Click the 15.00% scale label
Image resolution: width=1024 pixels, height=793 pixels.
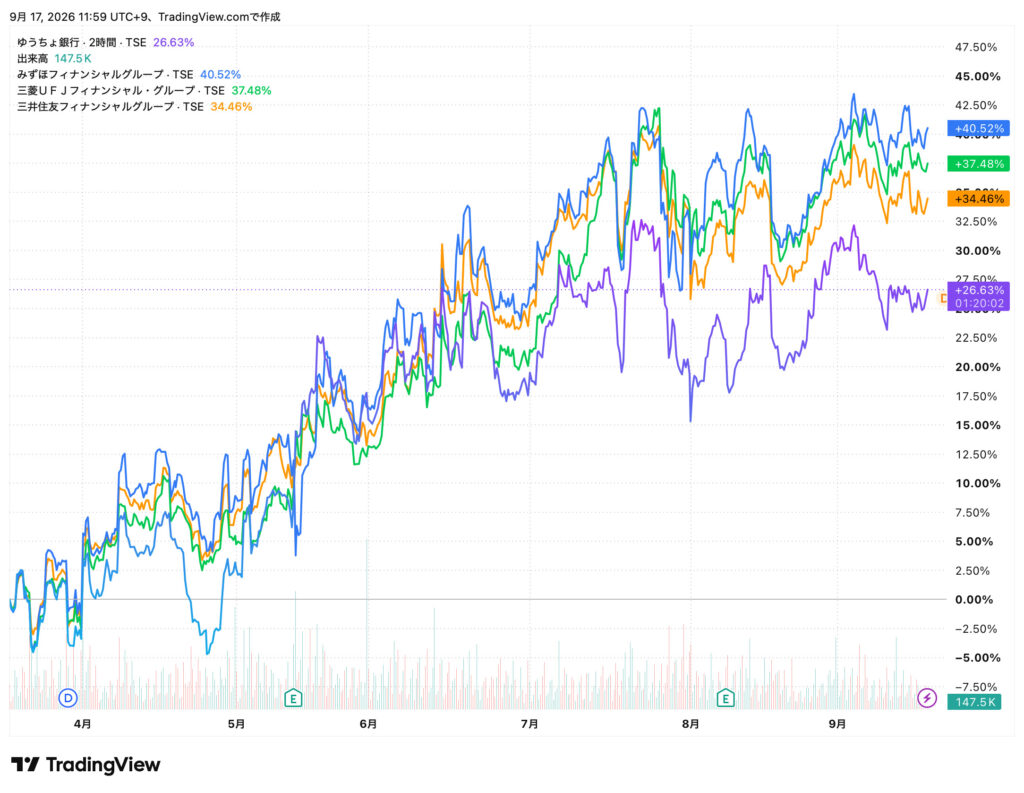pyautogui.click(x=978, y=425)
